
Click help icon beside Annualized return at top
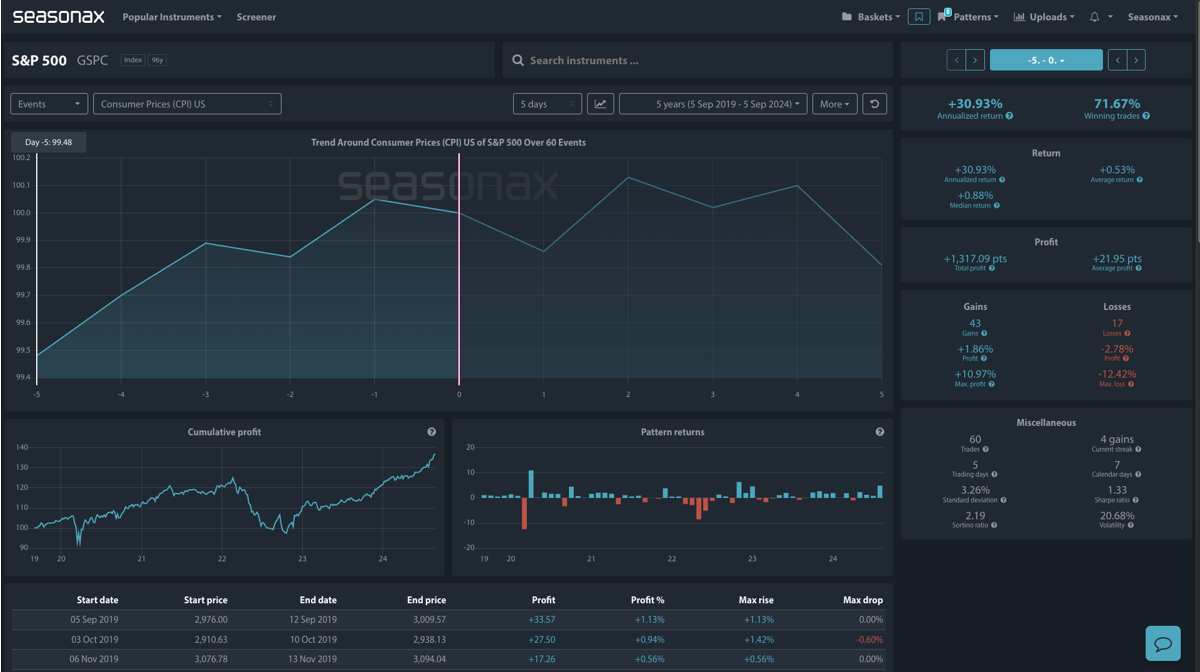coord(1009,116)
